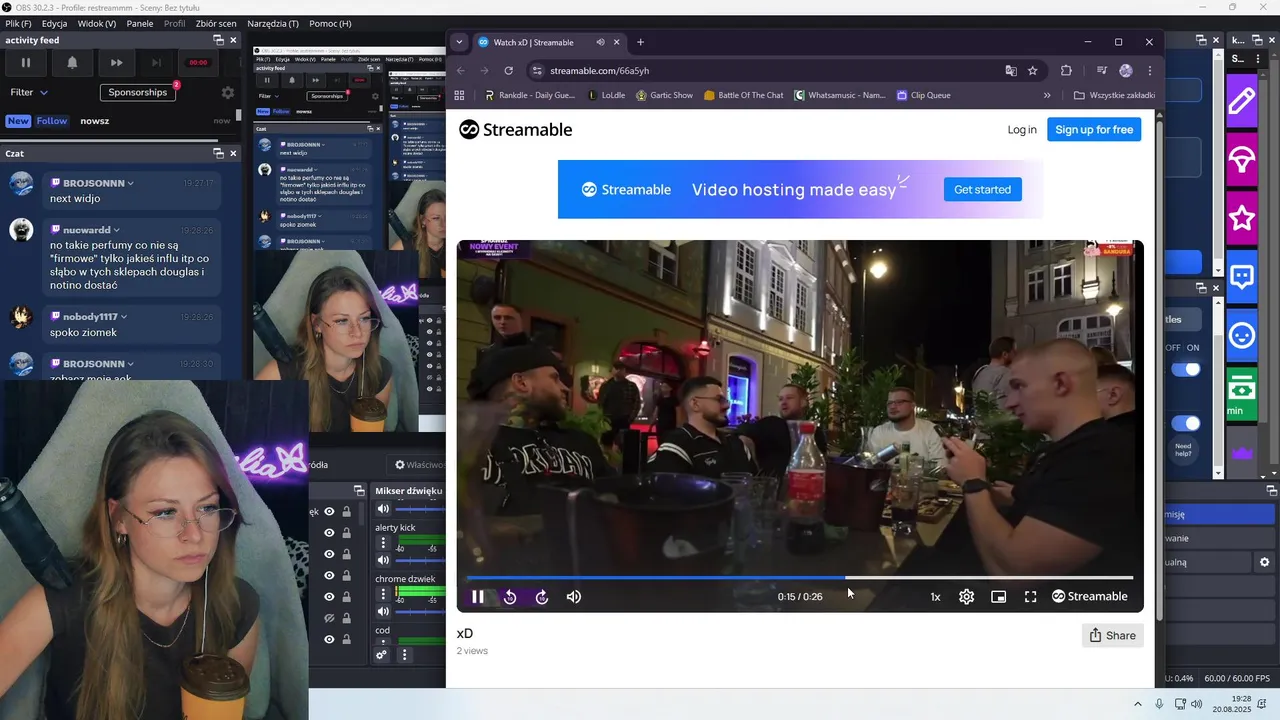Open chrome dzwiek channel three-dot menu
Viewport: 1280px width, 720px height.
pos(382,594)
